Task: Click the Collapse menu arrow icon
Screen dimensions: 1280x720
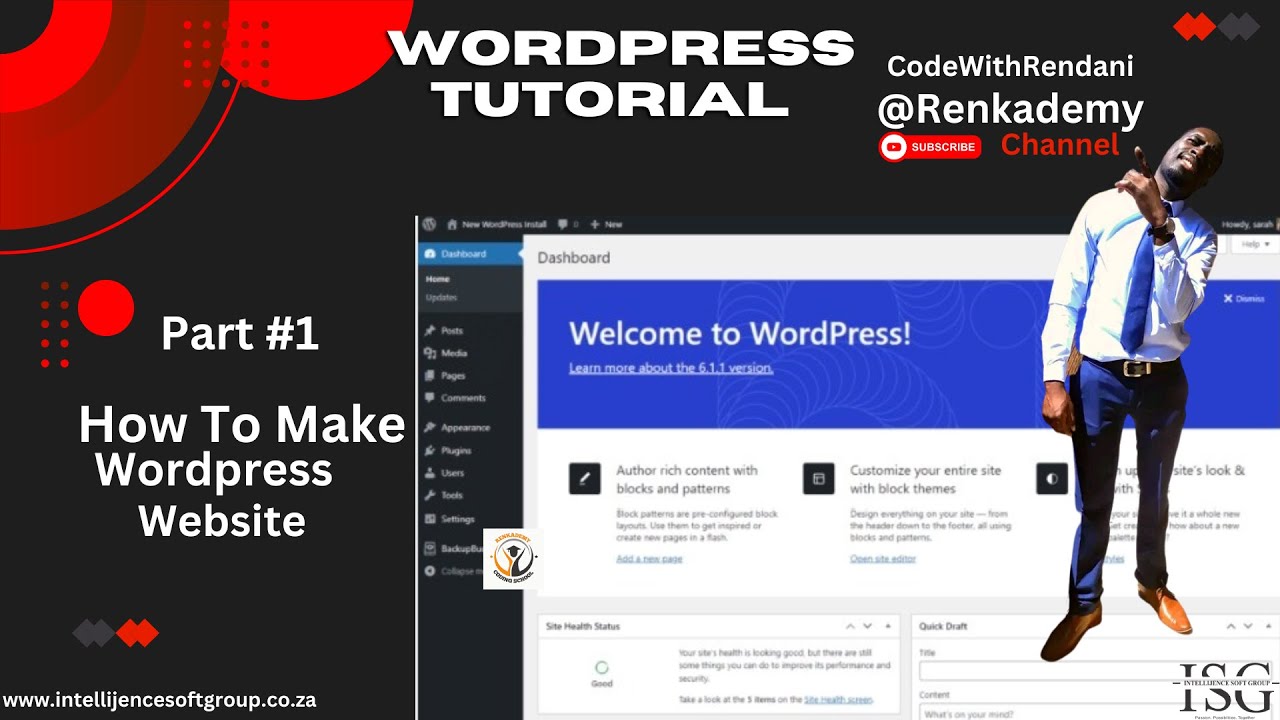Action: click(430, 571)
